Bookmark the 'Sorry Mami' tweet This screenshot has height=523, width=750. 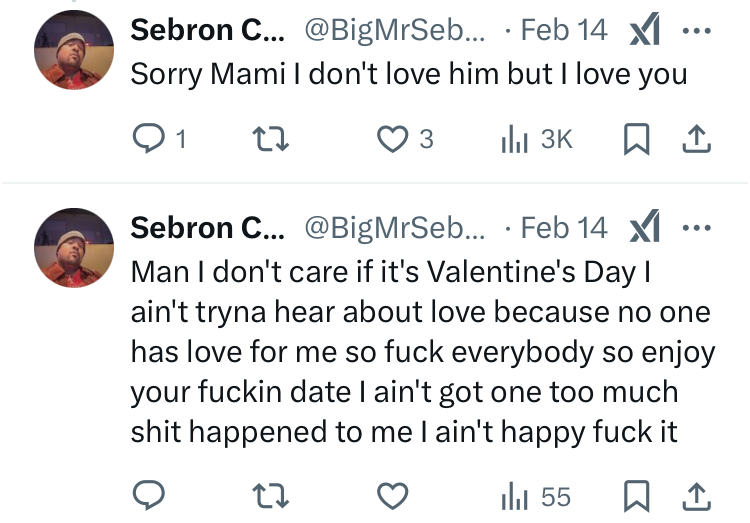(x=635, y=141)
